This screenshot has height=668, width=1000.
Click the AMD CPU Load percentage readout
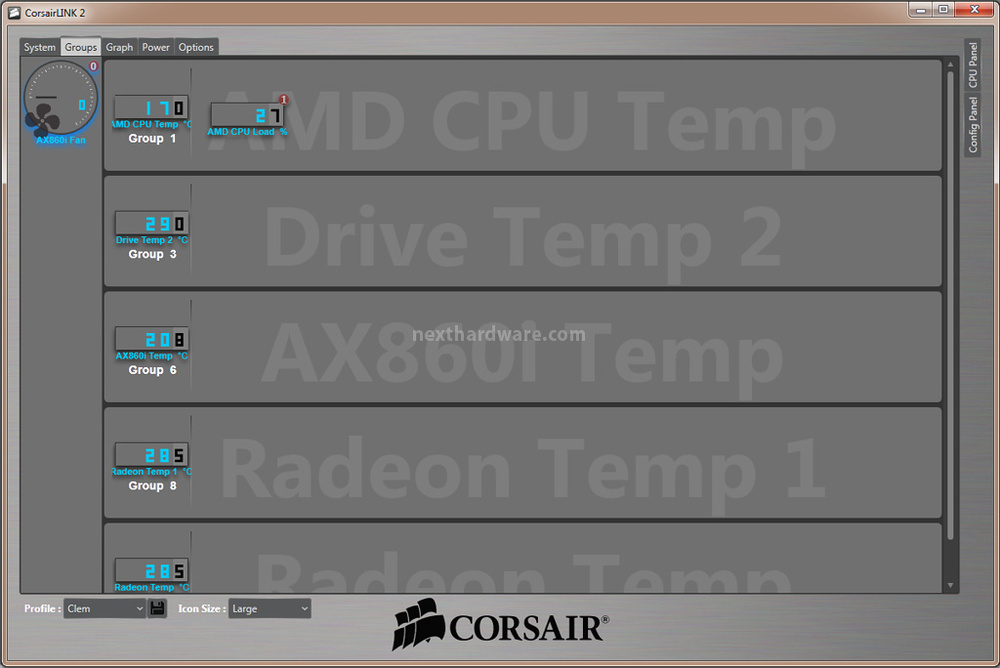pyautogui.click(x=247, y=115)
